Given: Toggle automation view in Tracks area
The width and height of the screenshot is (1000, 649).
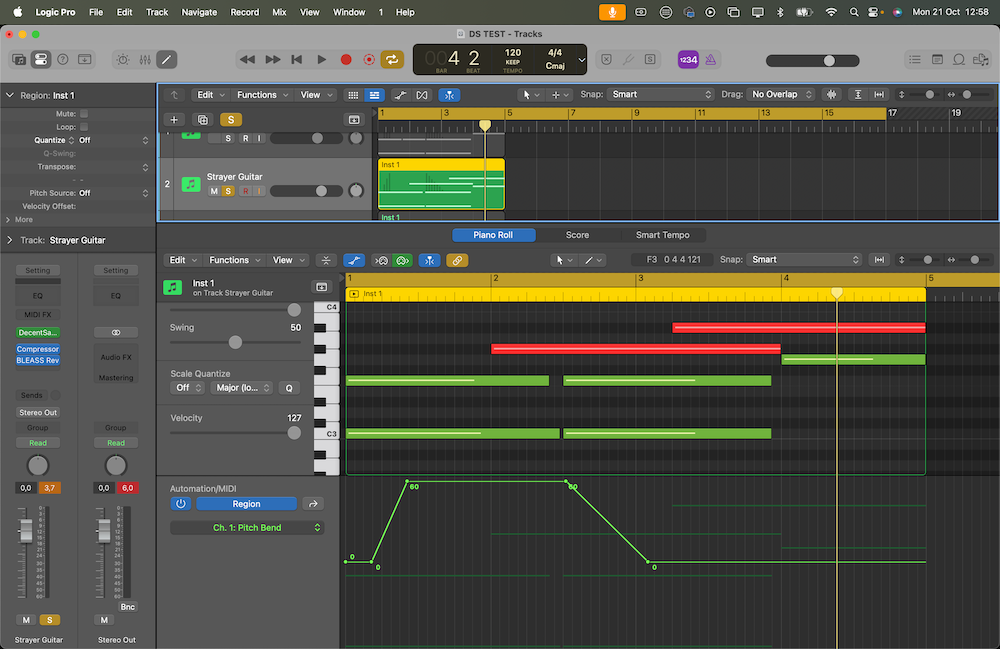Looking at the screenshot, I should tap(400, 95).
